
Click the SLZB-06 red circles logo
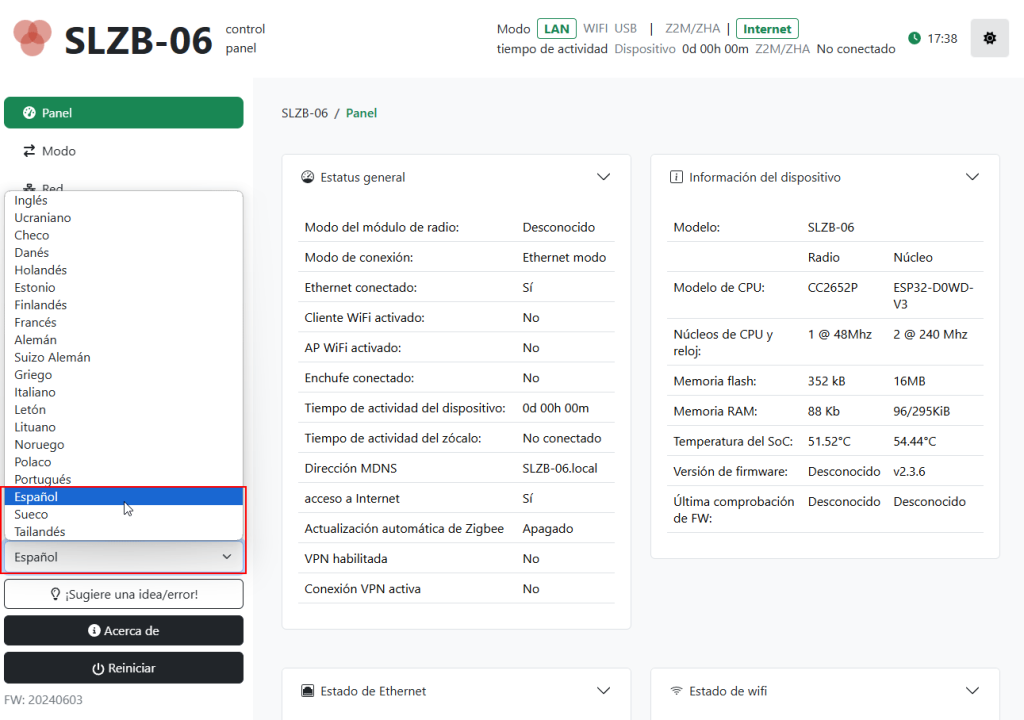[x=32, y=38]
